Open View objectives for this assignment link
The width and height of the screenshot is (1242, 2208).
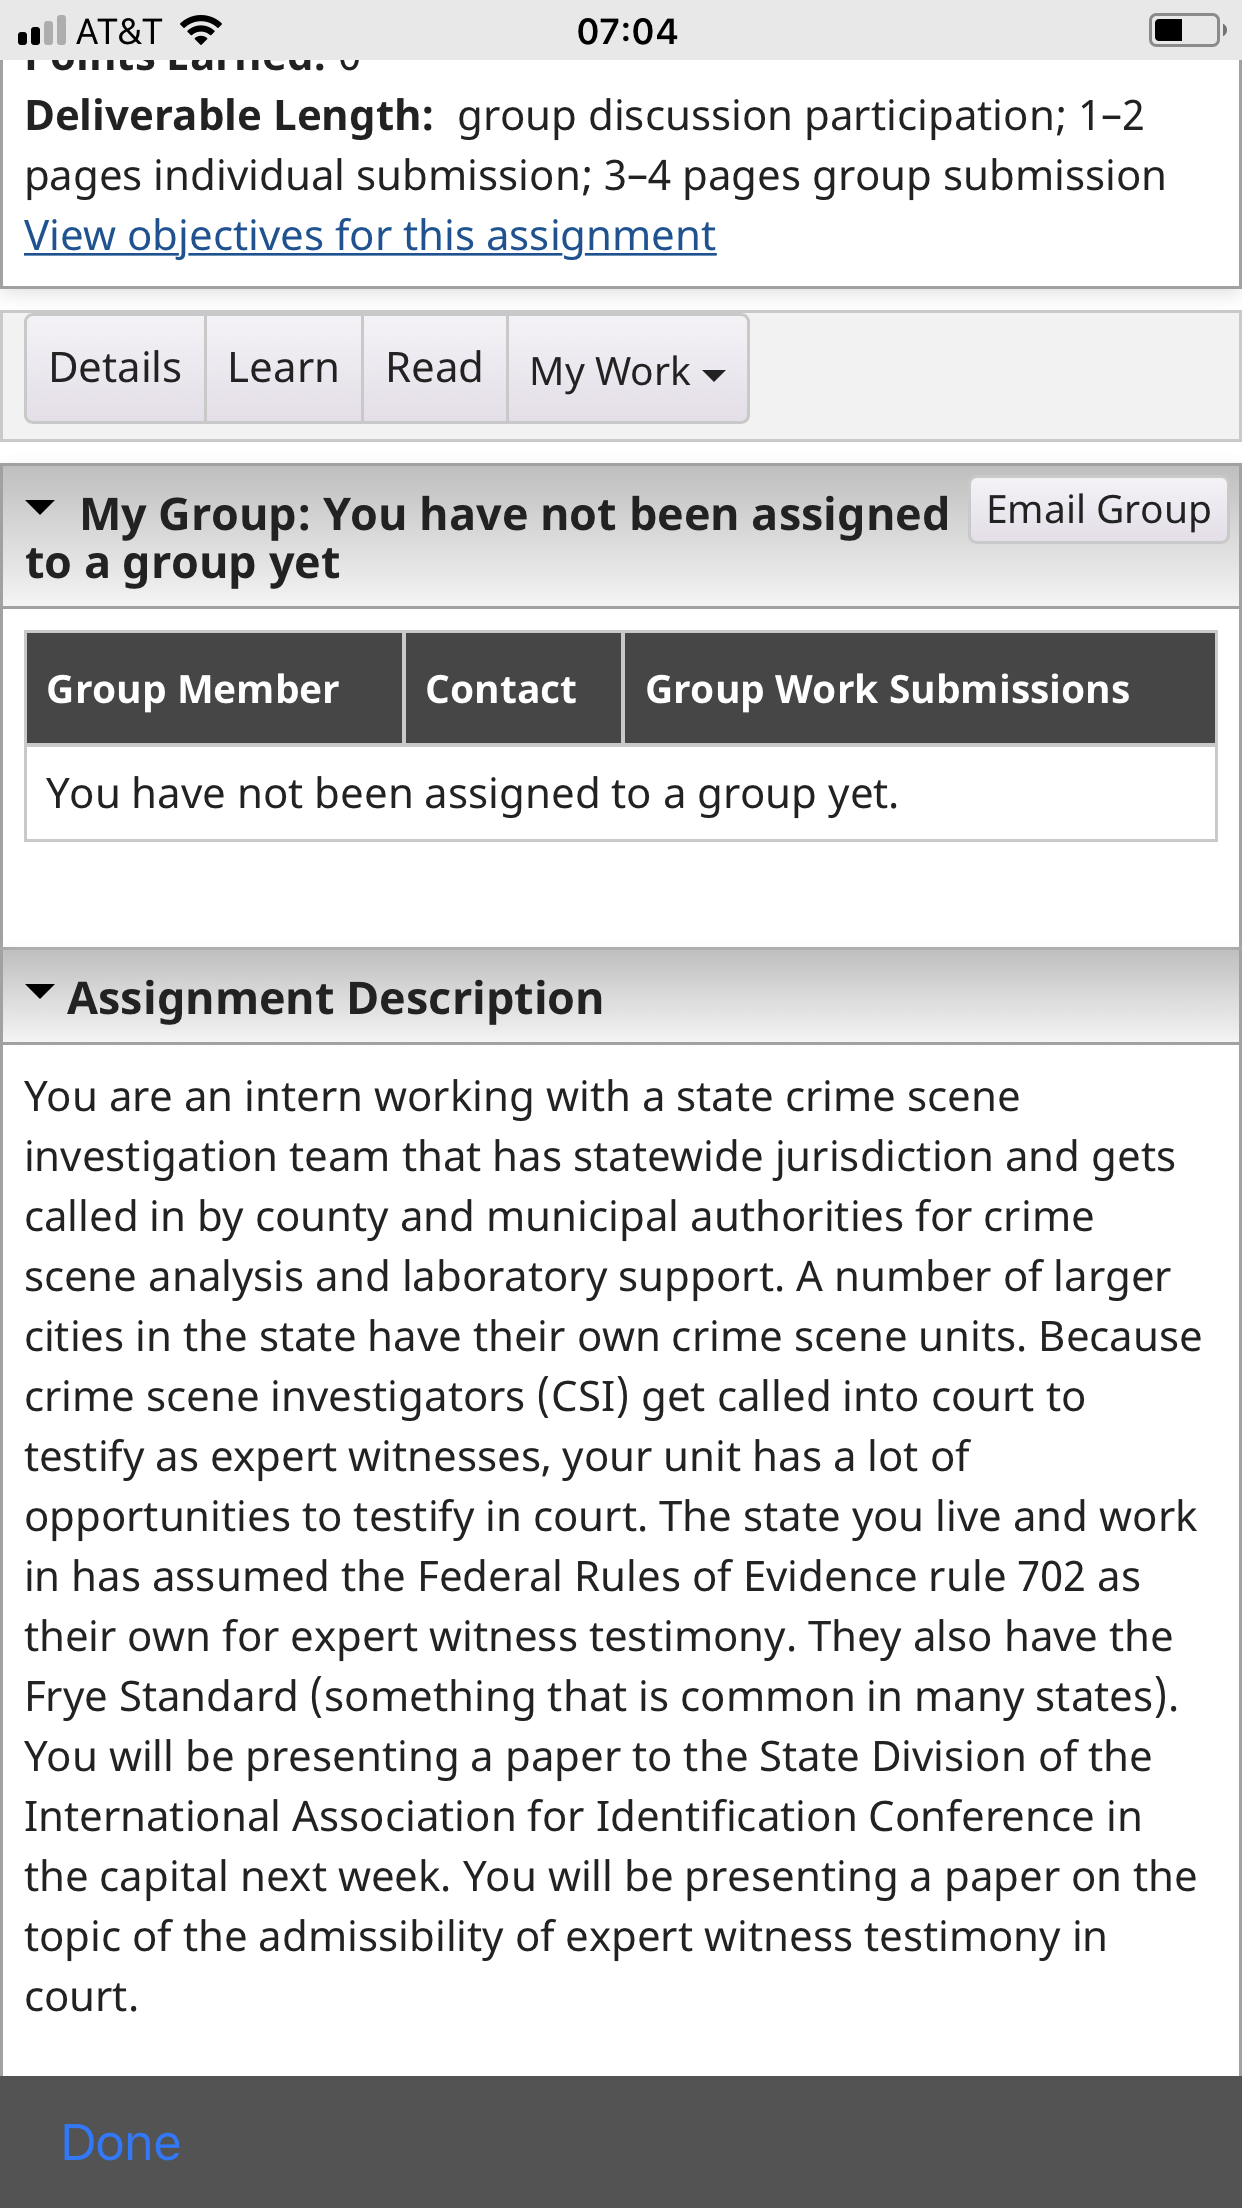pos(370,236)
